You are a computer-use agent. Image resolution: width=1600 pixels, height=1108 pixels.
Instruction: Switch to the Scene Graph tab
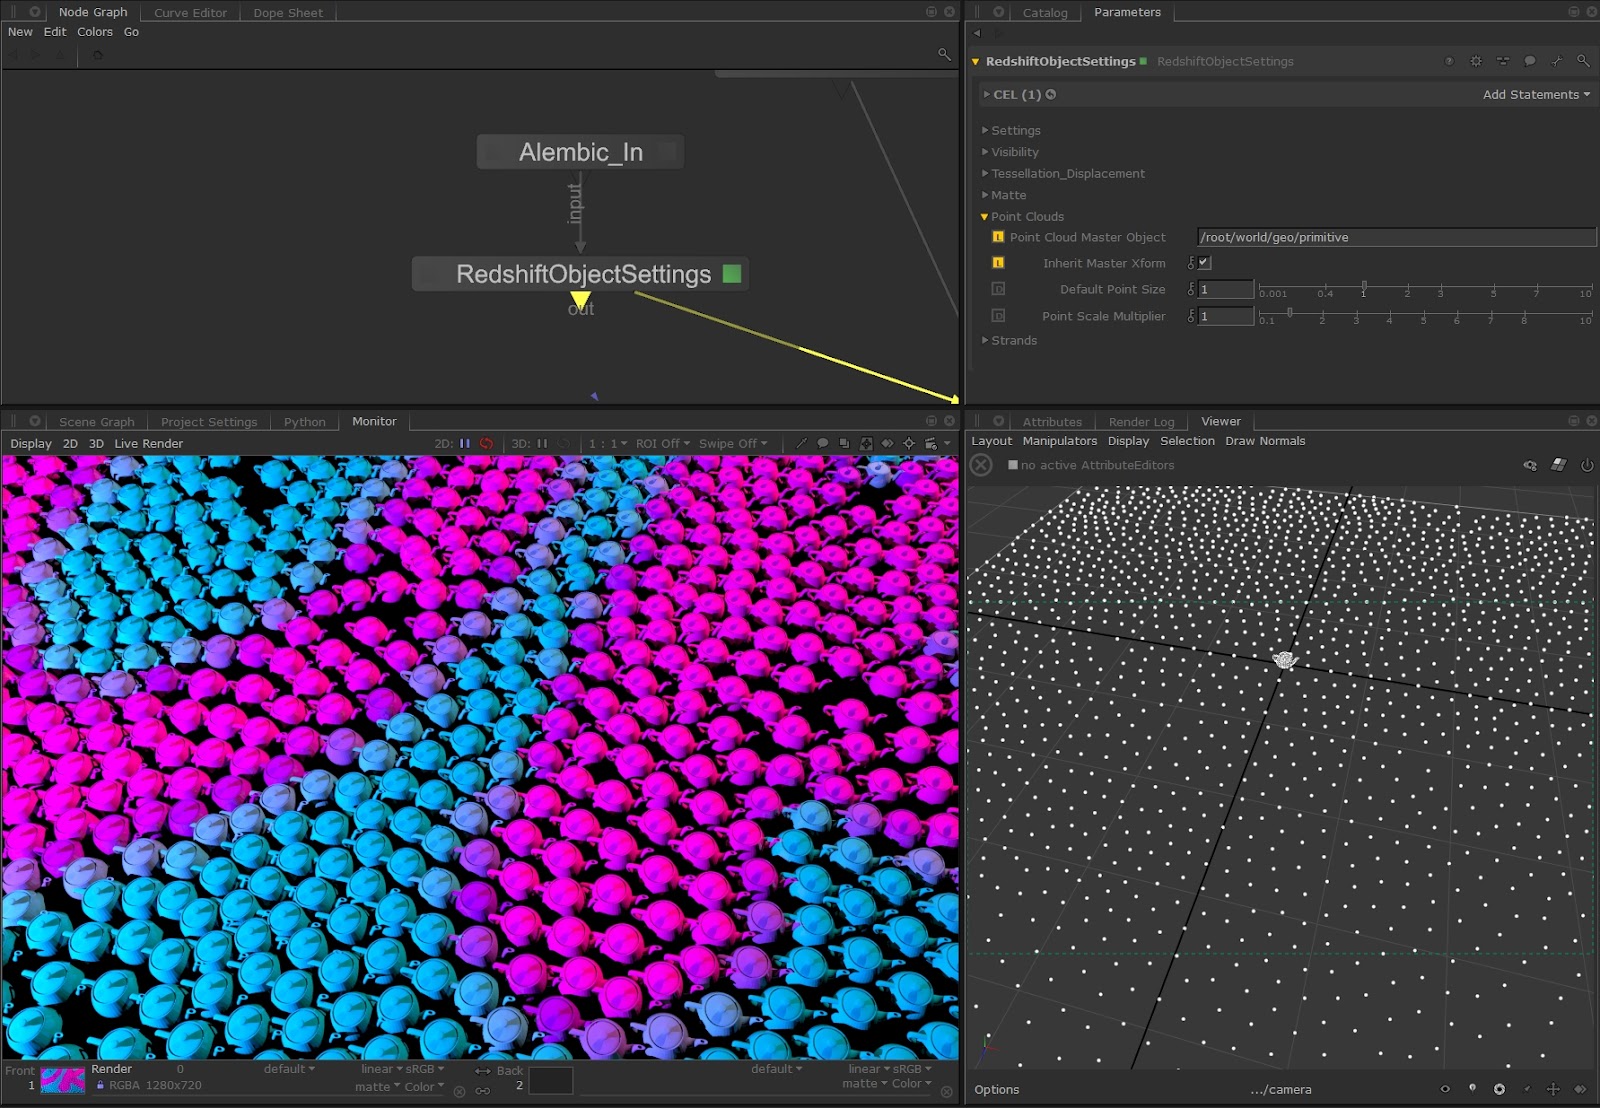tap(96, 422)
